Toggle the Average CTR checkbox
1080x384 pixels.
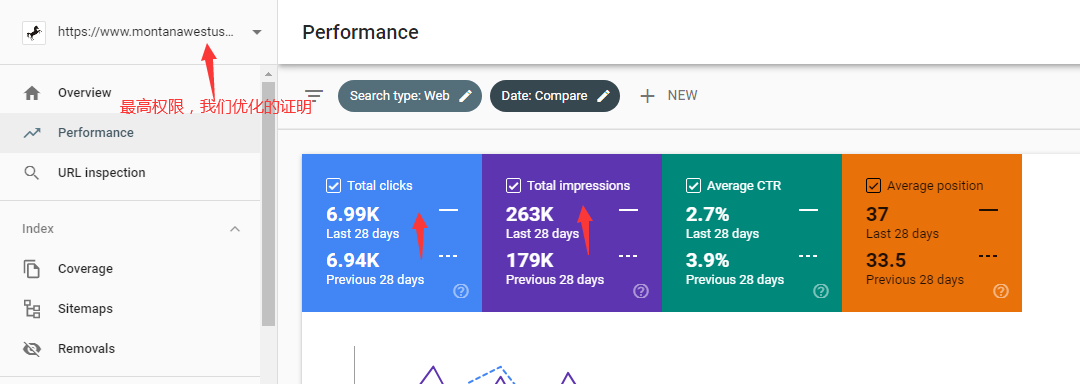[x=693, y=185]
